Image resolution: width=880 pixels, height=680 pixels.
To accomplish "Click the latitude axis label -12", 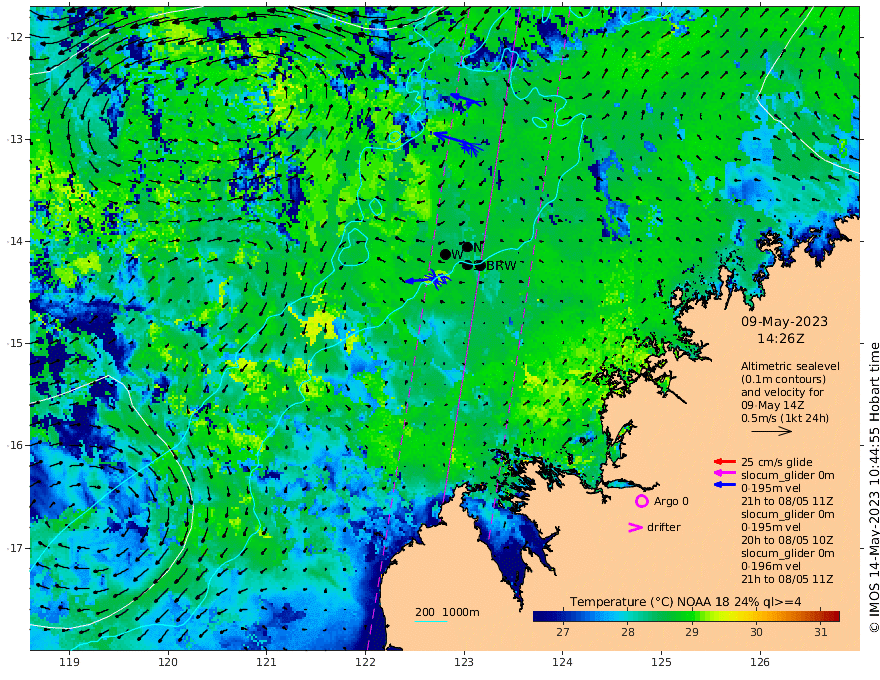I will (x=15, y=37).
